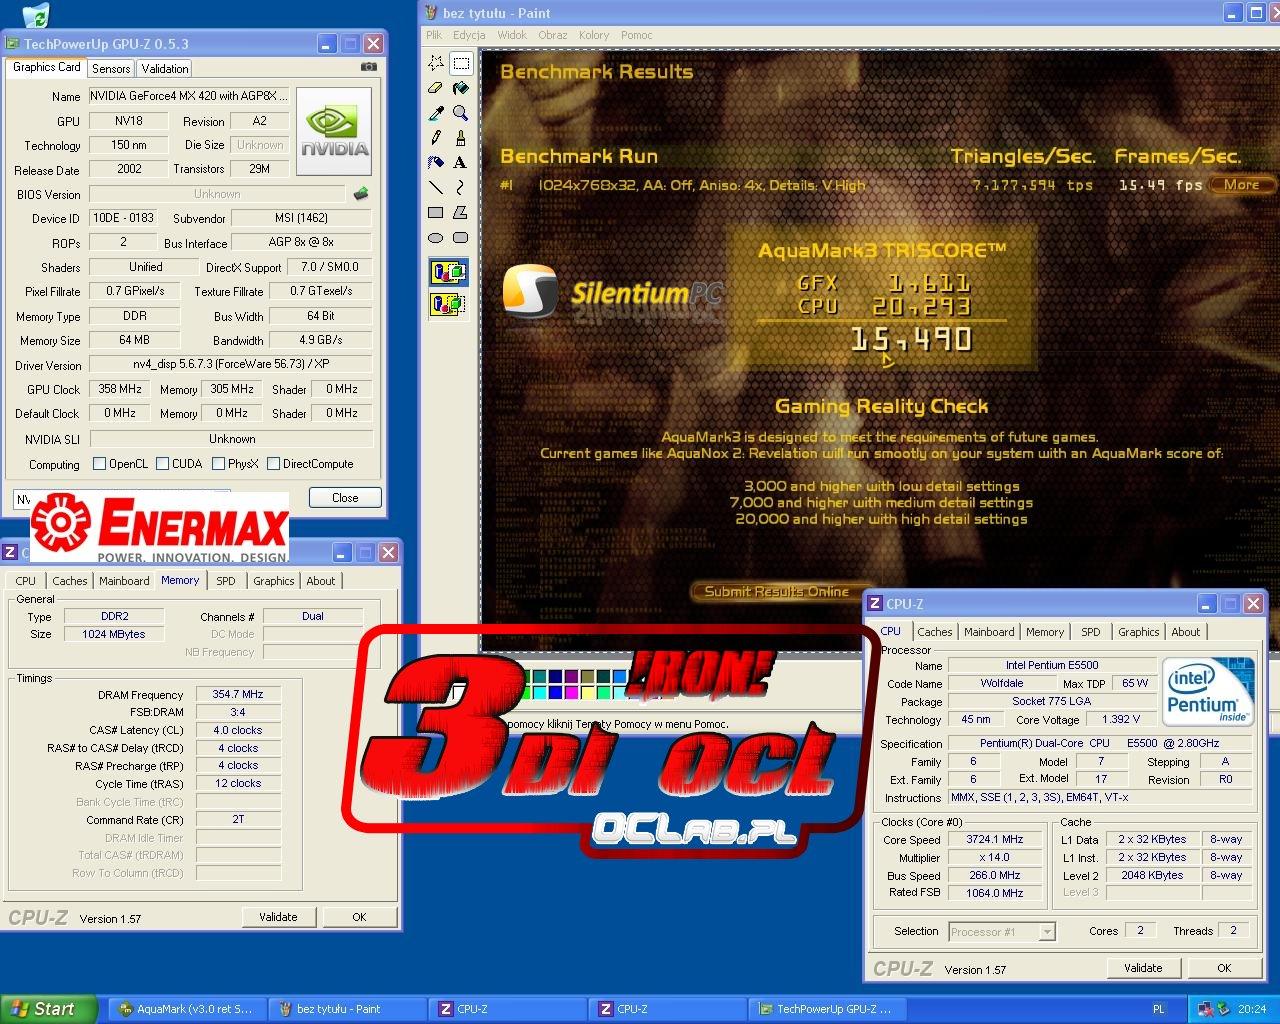Open the Kolory menu in Paint

(x=594, y=35)
